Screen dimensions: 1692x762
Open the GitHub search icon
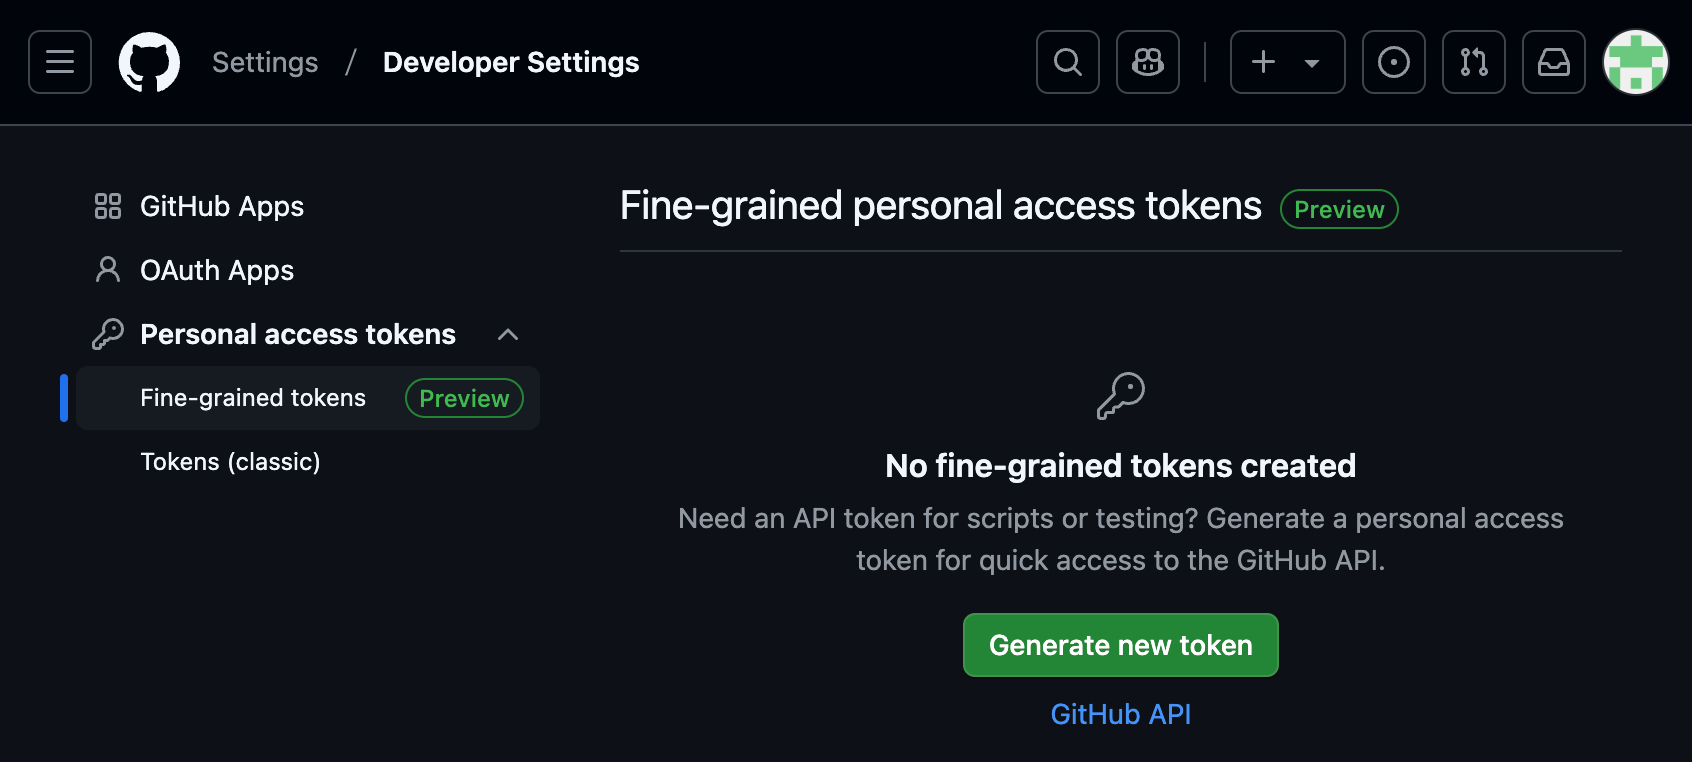pyautogui.click(x=1066, y=62)
